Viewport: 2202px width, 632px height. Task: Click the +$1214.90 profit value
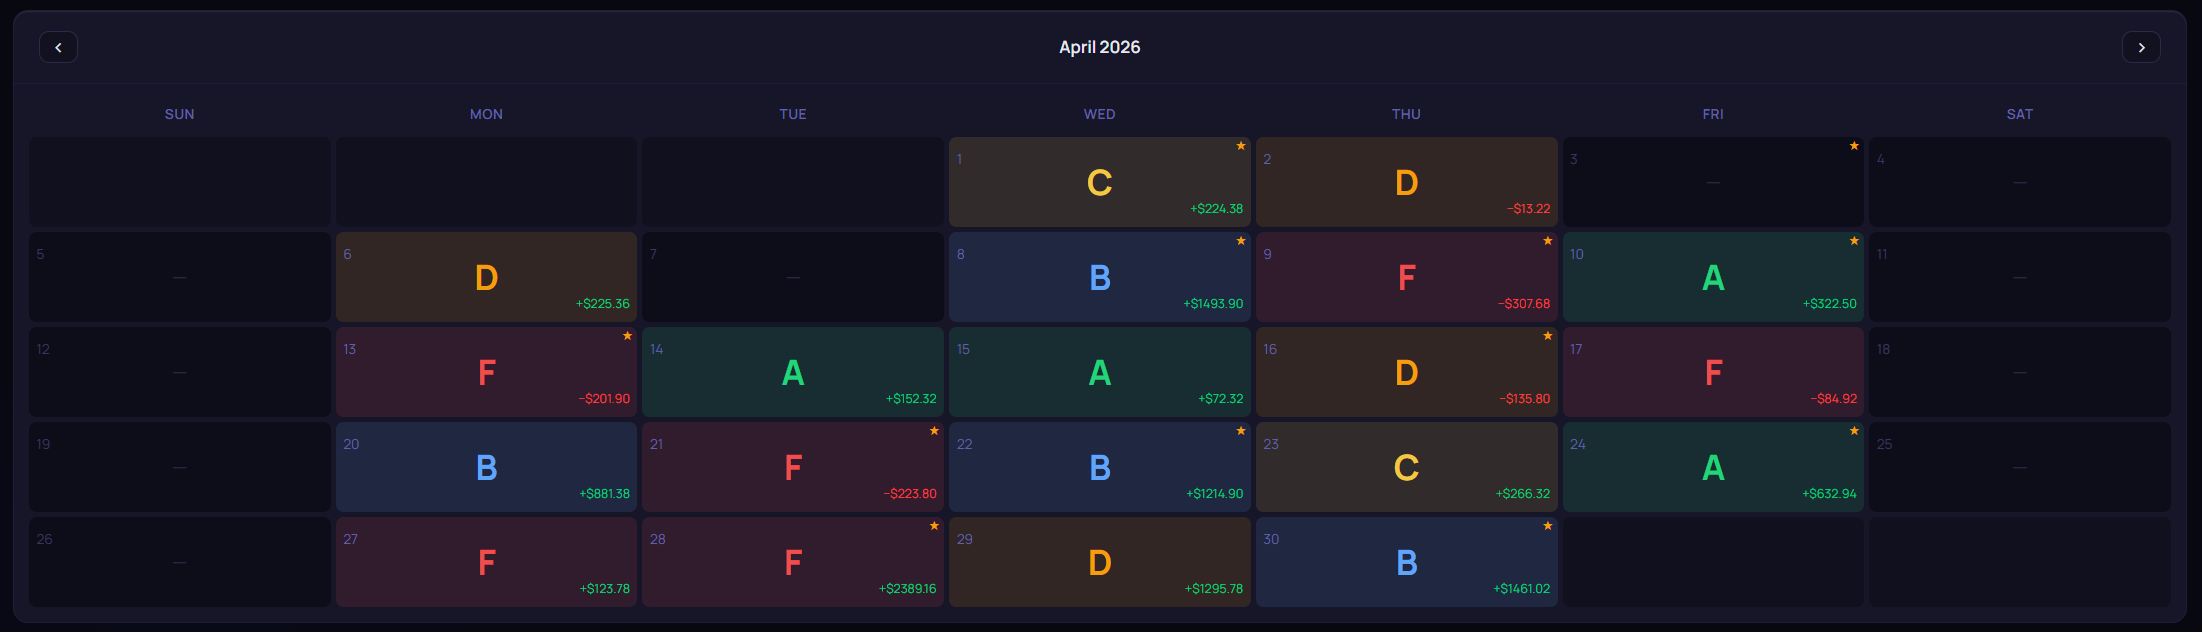click(1215, 494)
